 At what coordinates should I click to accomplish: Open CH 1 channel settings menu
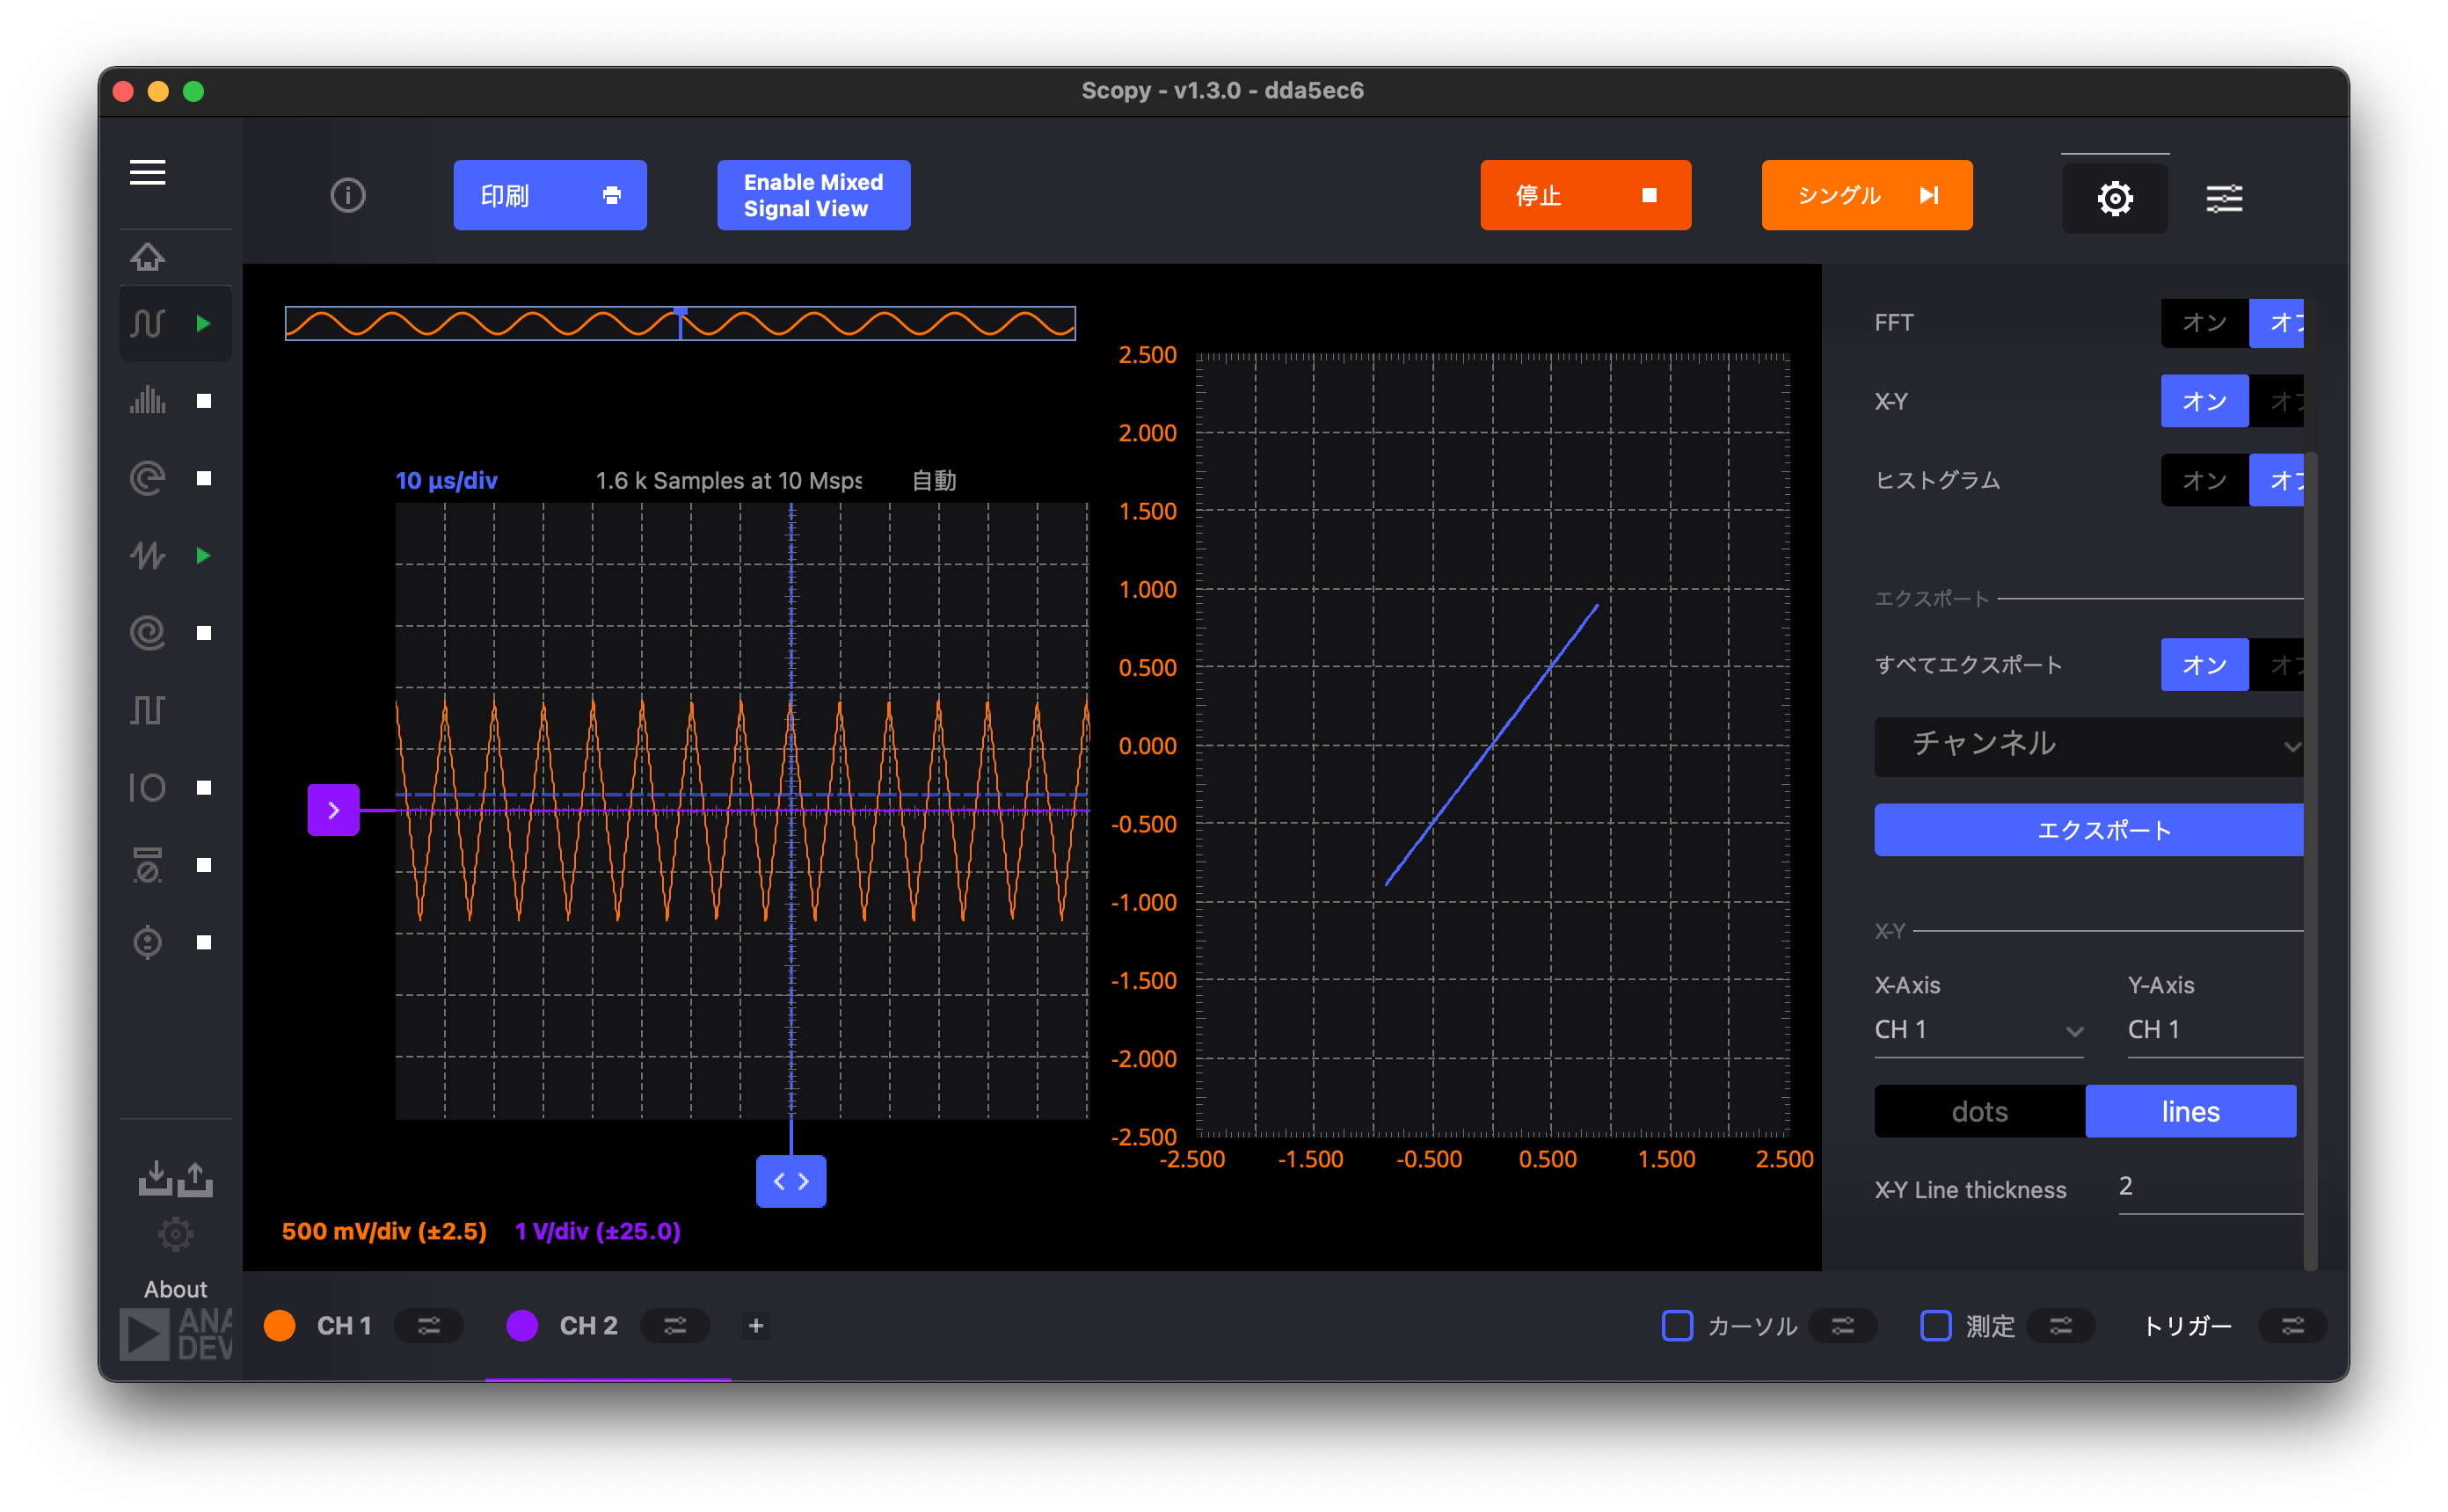(429, 1325)
